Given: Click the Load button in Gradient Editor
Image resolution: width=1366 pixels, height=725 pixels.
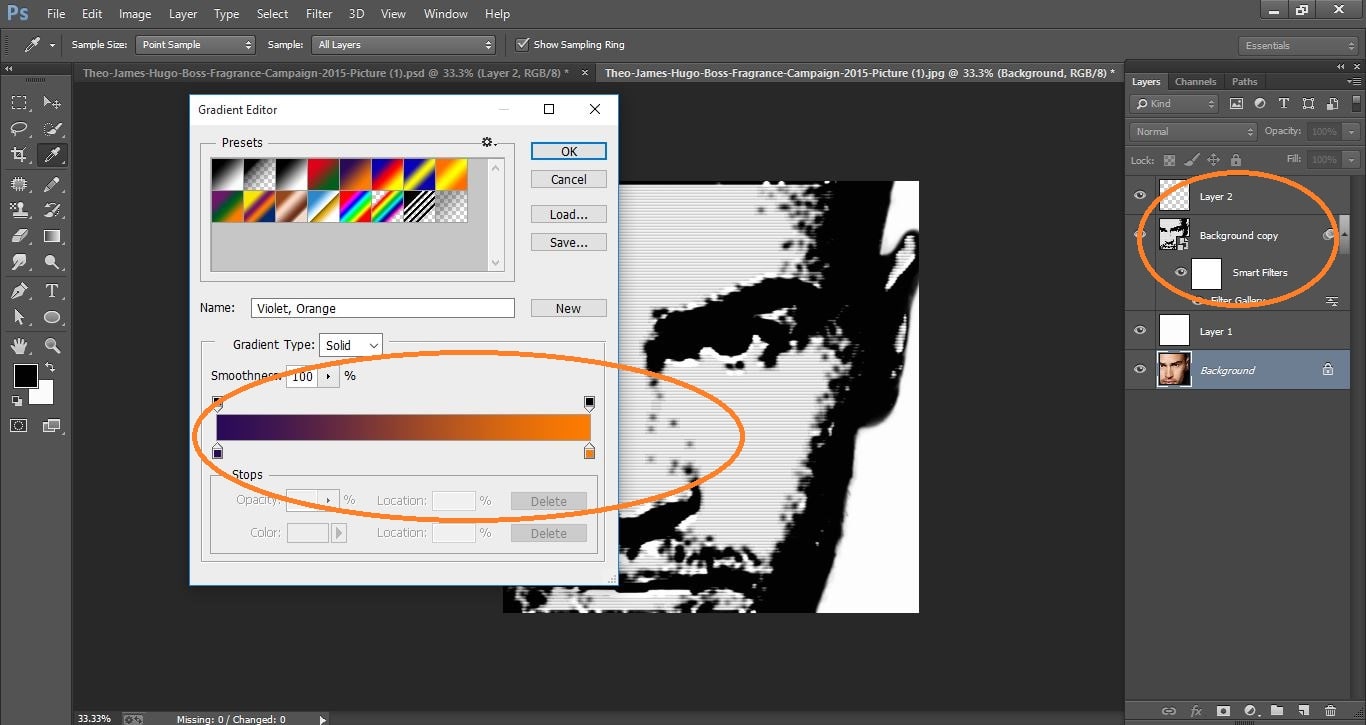Looking at the screenshot, I should click(568, 213).
